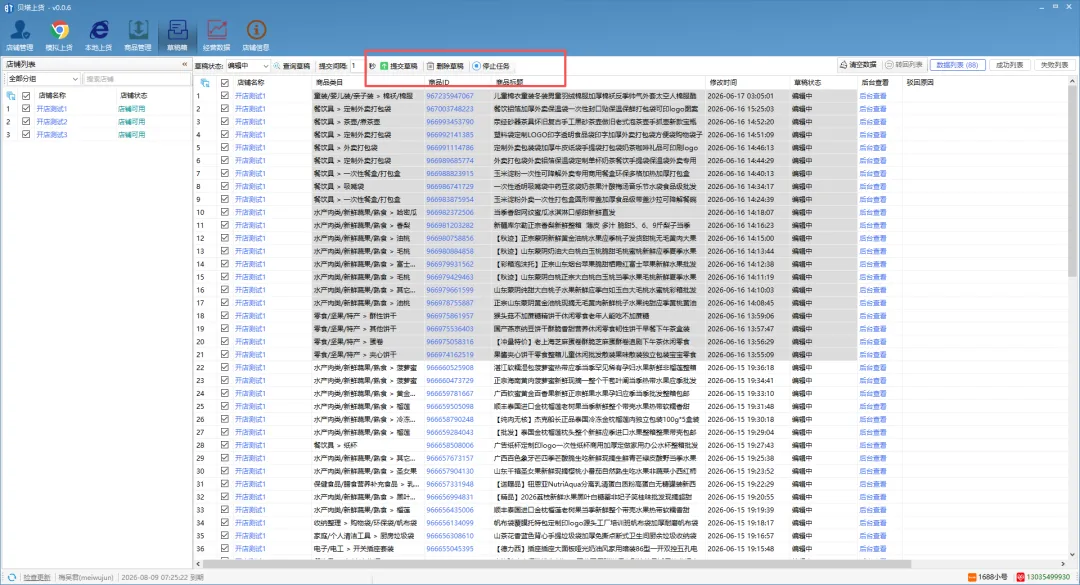The width and height of the screenshot is (1080, 585).
Task: Click the 搜索店铺 search input field
Action: click(x=136, y=79)
